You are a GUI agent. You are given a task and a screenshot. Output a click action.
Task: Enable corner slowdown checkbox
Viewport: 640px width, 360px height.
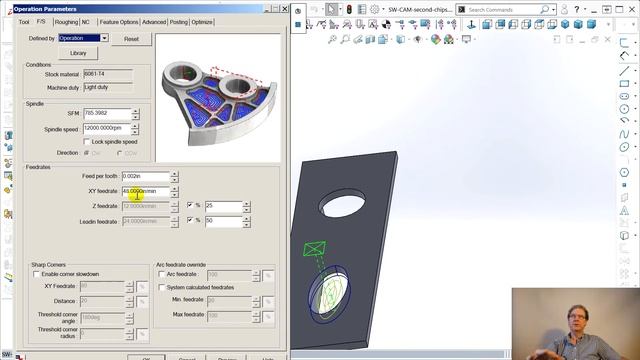pyautogui.click(x=36, y=274)
